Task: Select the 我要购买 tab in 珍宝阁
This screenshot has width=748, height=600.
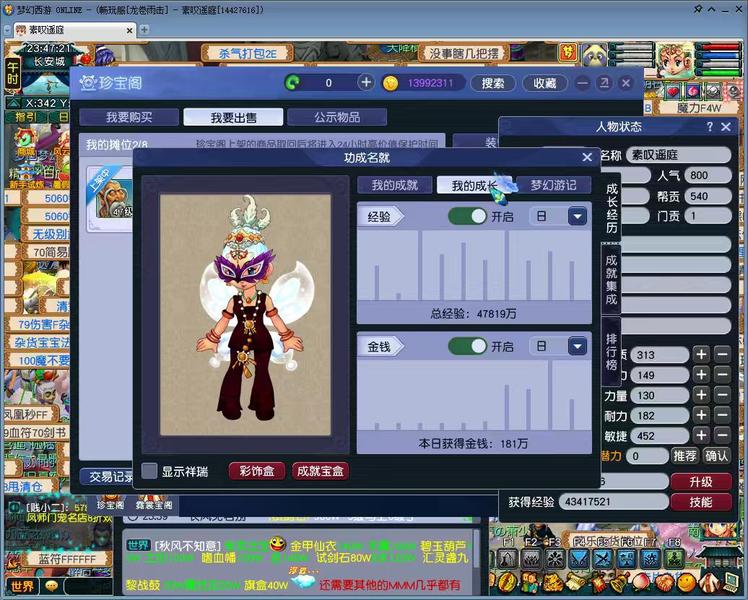Action: pos(129,117)
